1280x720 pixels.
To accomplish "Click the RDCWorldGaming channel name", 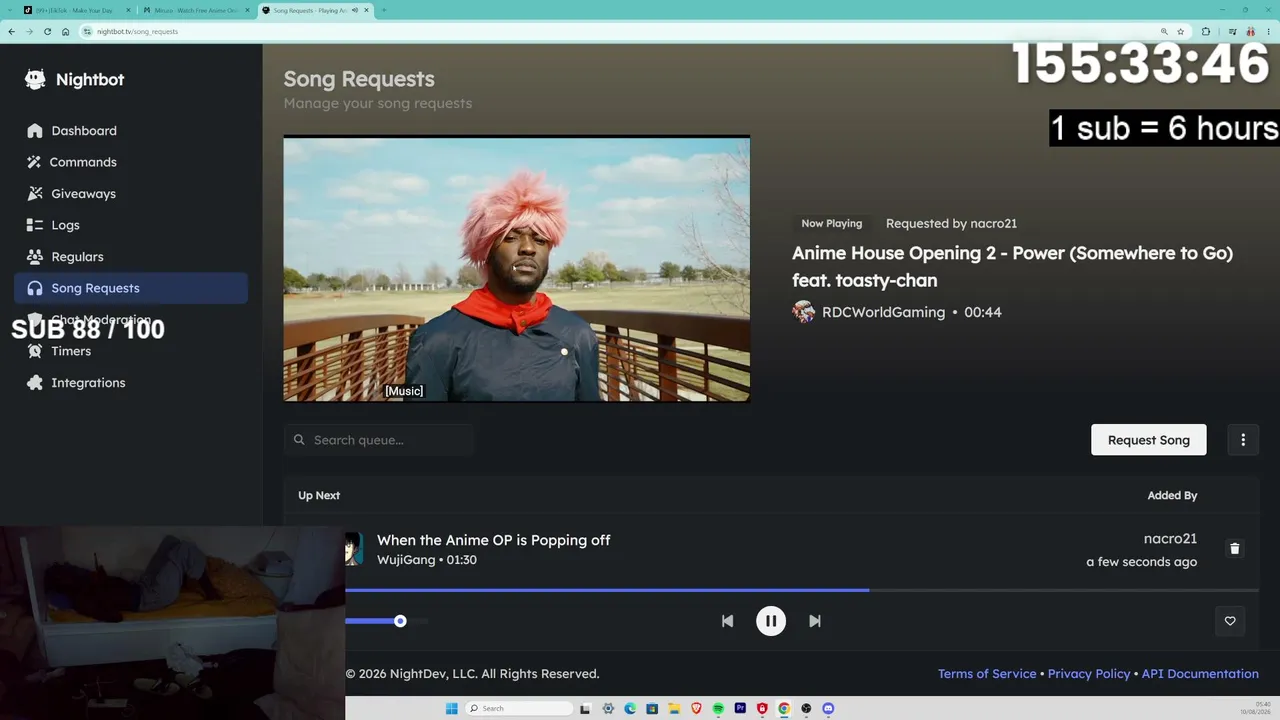I will coord(883,312).
